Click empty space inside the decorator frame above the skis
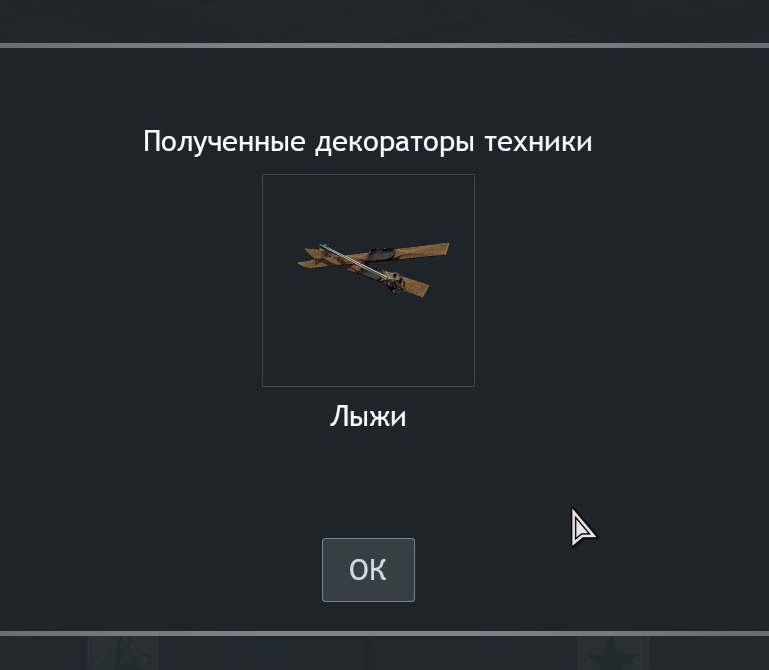Screen dimensions: 769x670 368,206
